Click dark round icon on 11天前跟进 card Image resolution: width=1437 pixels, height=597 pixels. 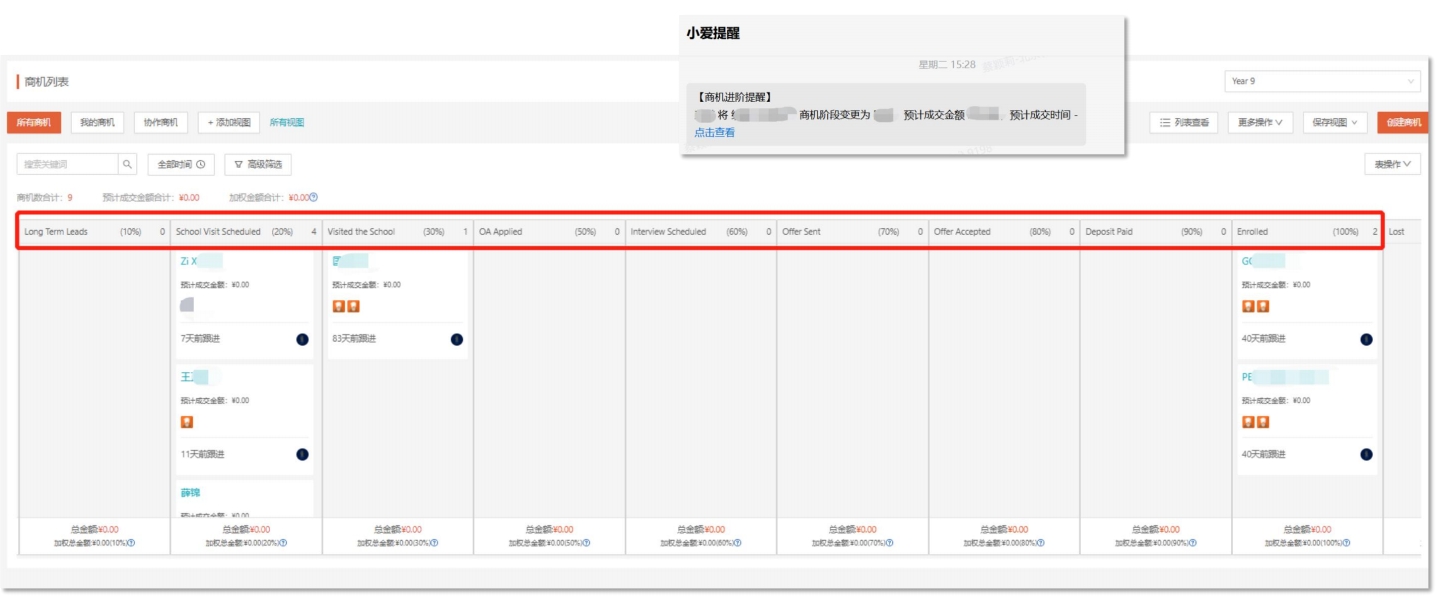[x=302, y=455]
